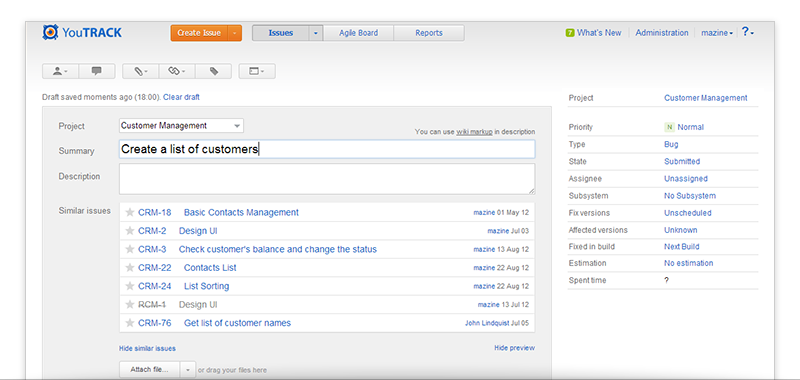The width and height of the screenshot is (800, 380).
Task: Expand the Create Issue dropdown arrow
Action: click(x=235, y=33)
